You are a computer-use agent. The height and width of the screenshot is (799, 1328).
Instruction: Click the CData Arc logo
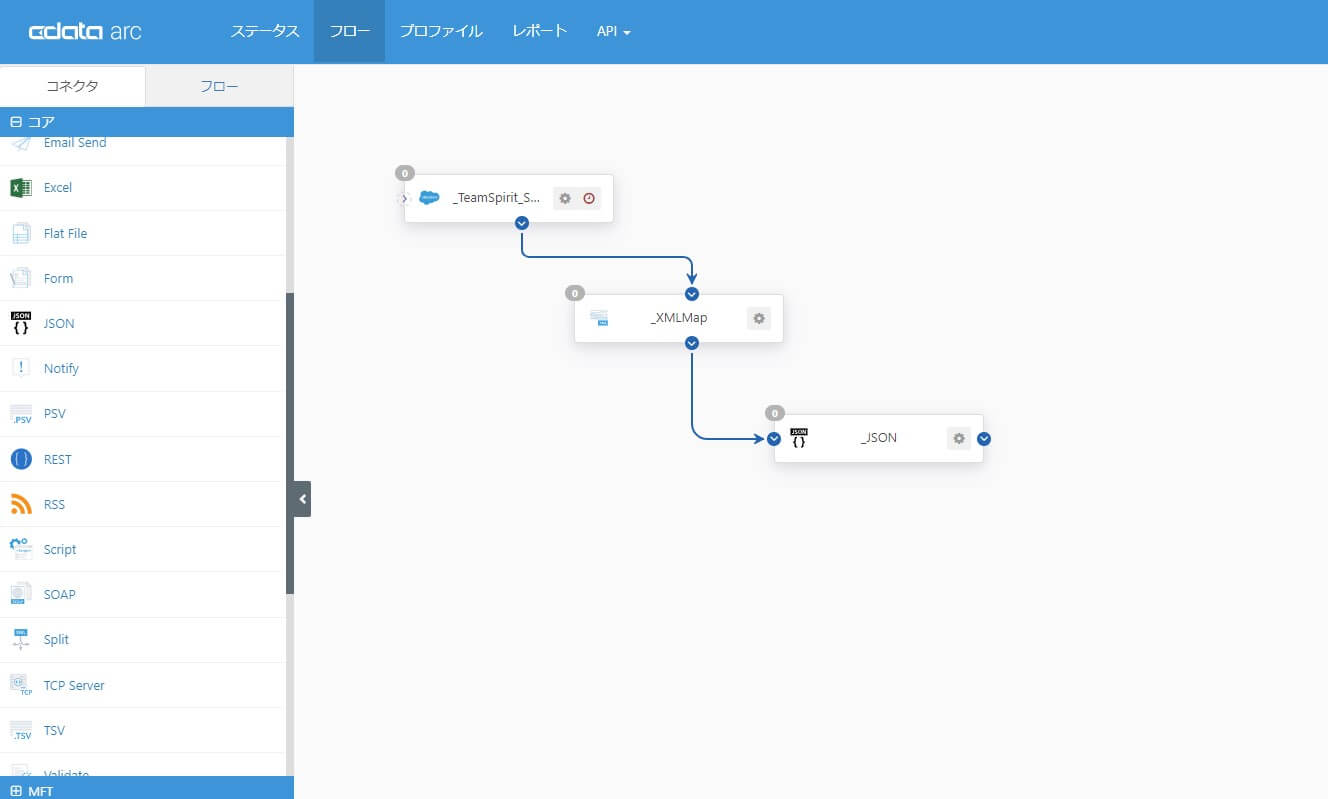[x=85, y=31]
